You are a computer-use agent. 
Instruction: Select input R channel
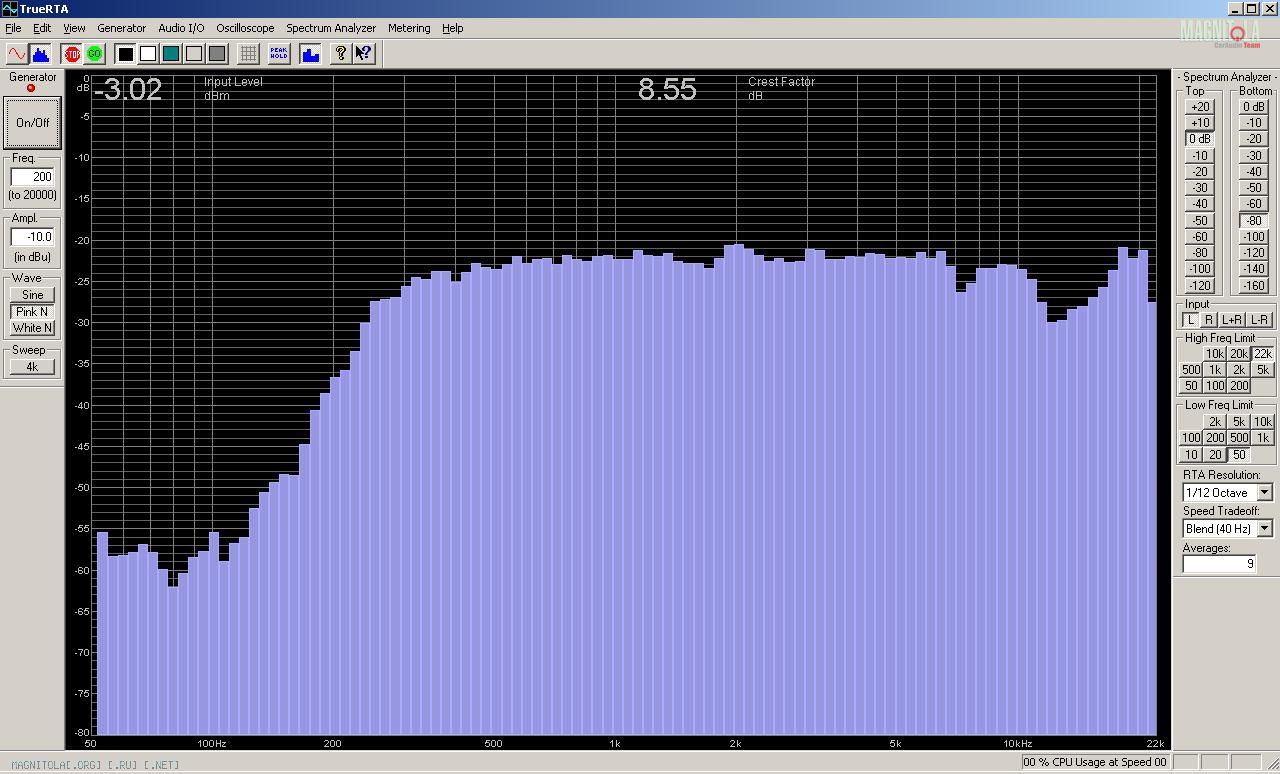point(1209,320)
